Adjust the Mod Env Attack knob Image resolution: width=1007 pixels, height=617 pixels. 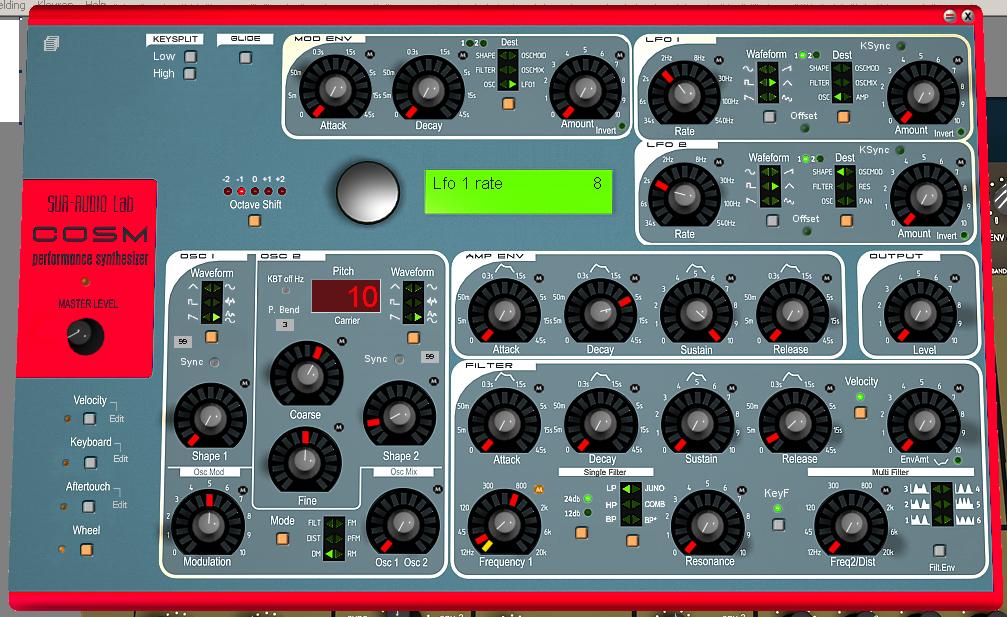coord(335,88)
